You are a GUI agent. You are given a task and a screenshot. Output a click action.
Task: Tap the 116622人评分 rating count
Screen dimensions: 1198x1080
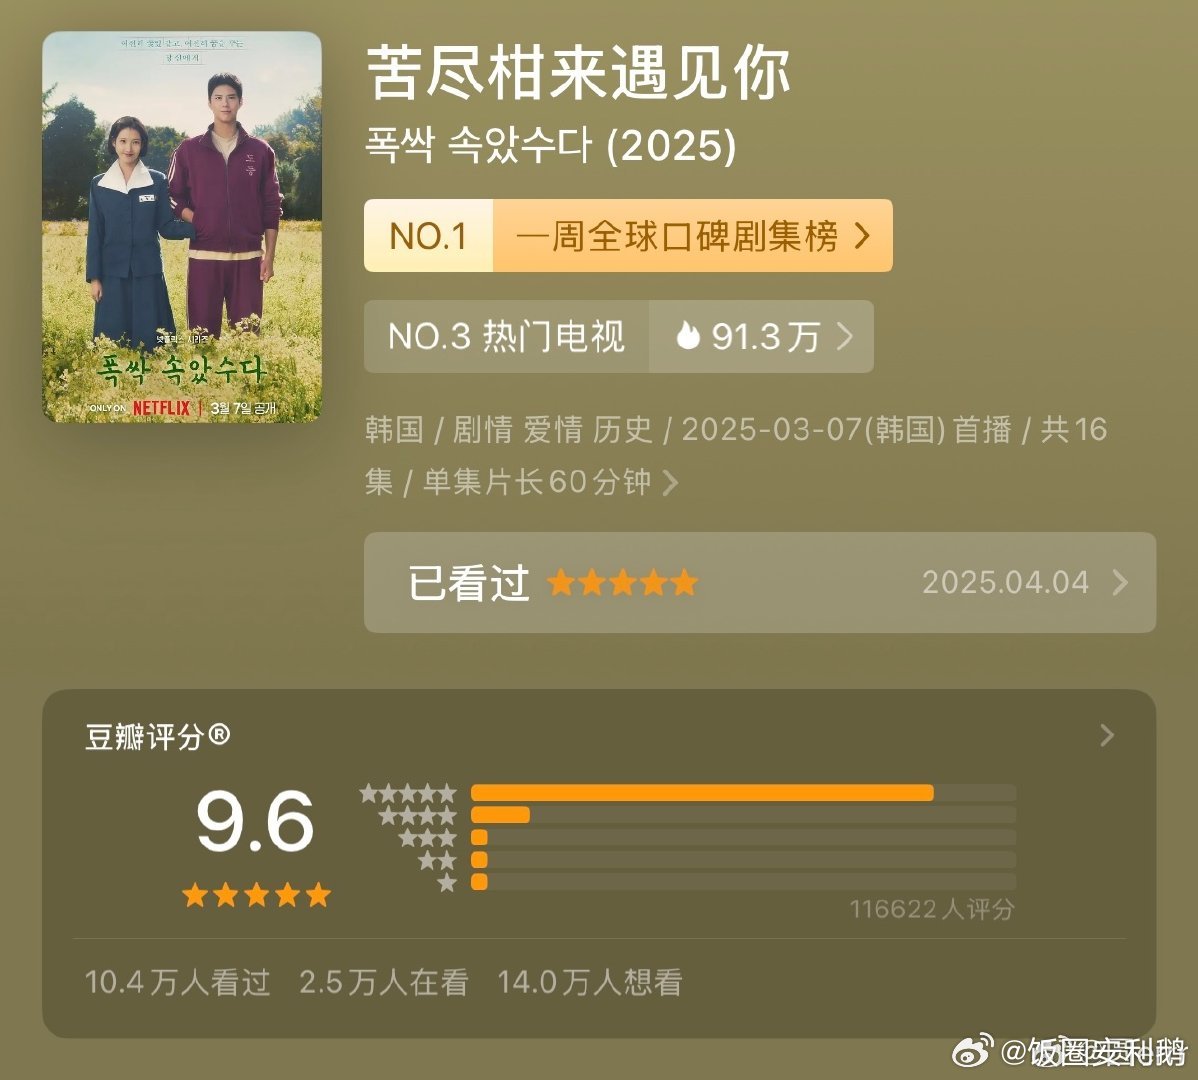pos(932,909)
